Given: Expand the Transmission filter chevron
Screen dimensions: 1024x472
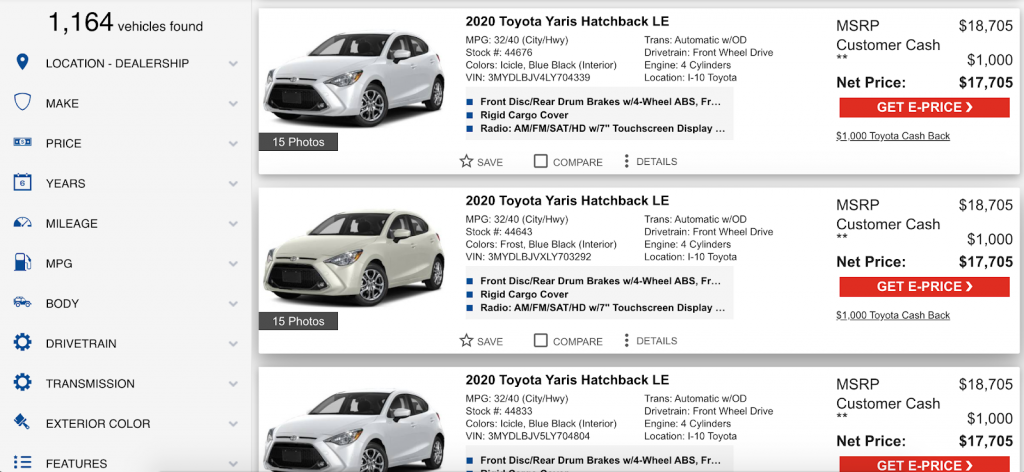Looking at the screenshot, I should coord(233,384).
